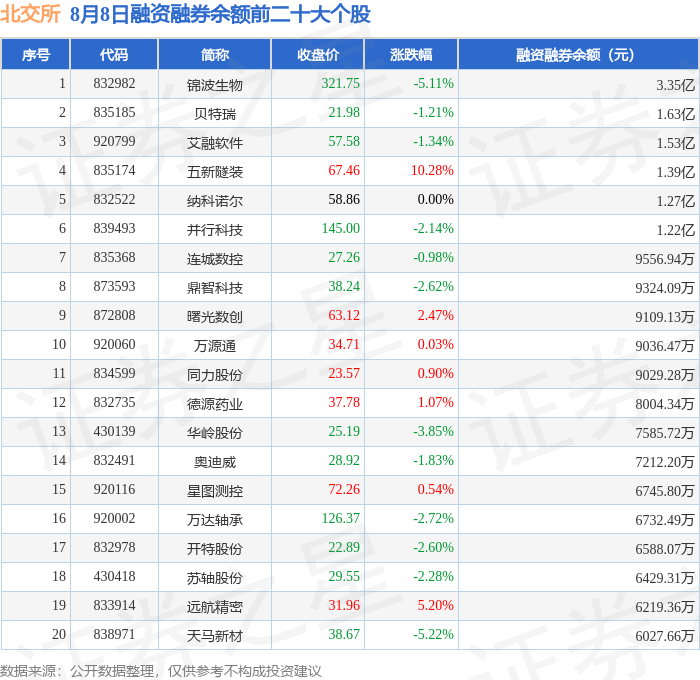Click closing price 145.00

coord(341,229)
